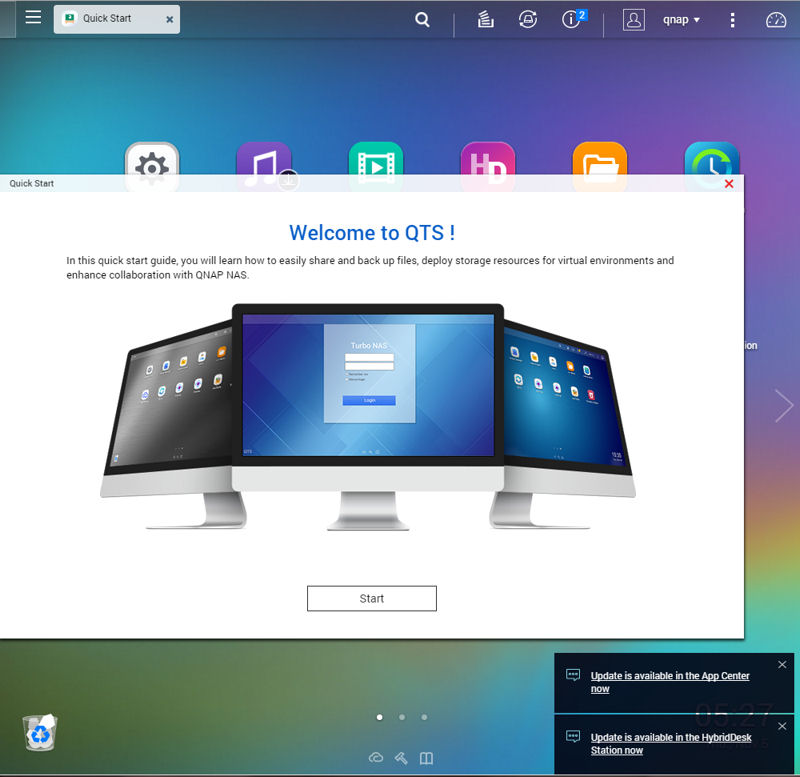Image resolution: width=800 pixels, height=777 pixels.
Task: Open the main hamburger menu
Action: pyautogui.click(x=33, y=17)
